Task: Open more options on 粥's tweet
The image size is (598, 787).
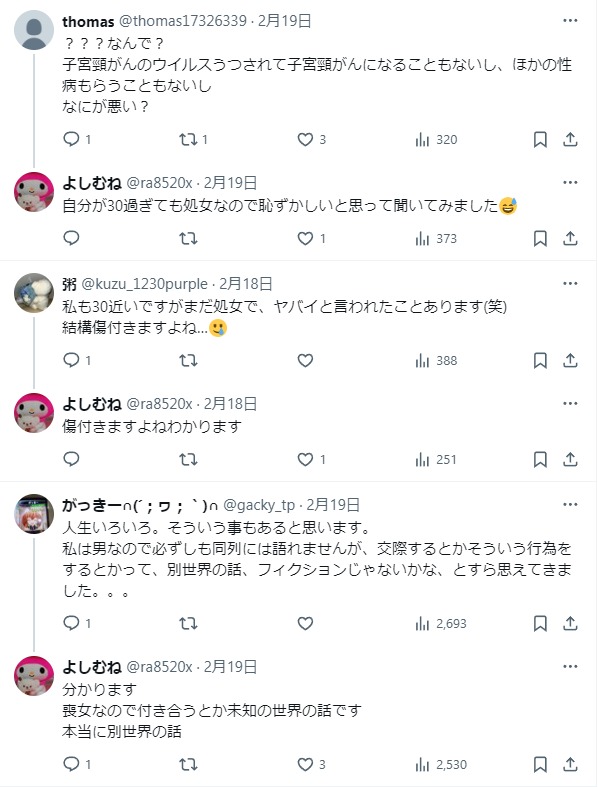Action: coord(570,284)
